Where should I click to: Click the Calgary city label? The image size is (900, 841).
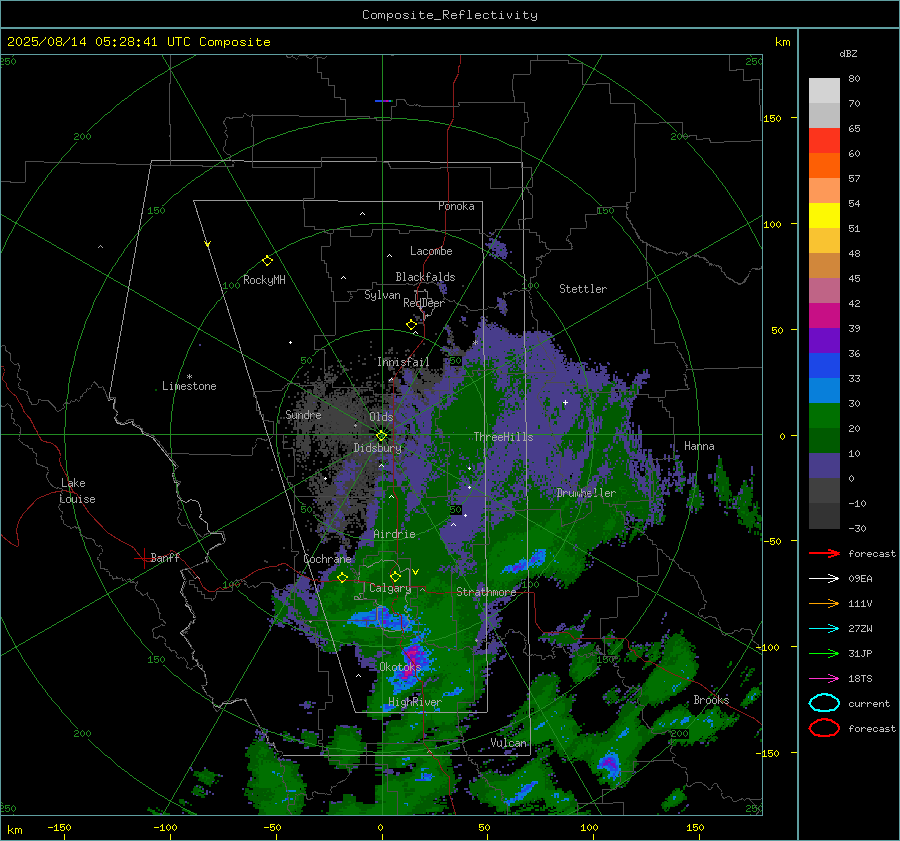coord(390,588)
